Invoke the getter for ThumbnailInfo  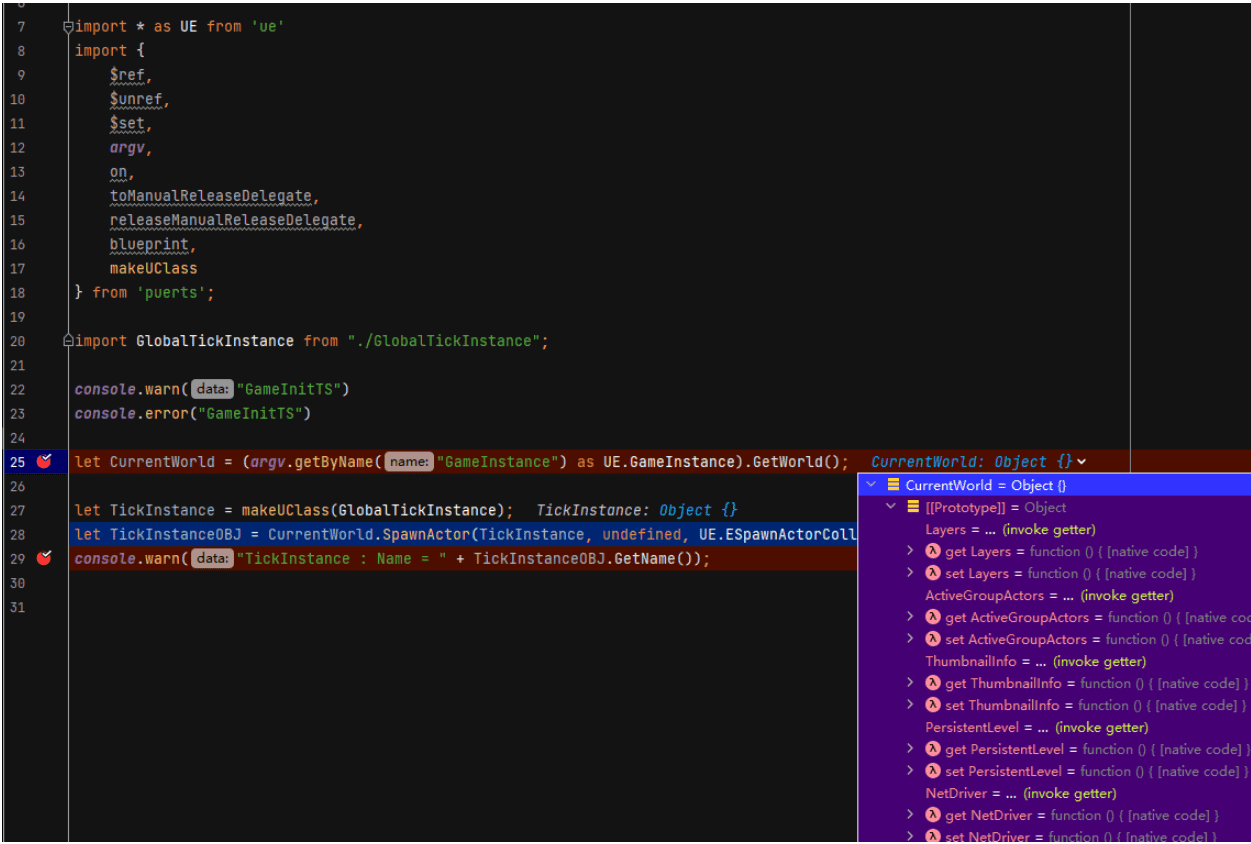pos(1100,661)
